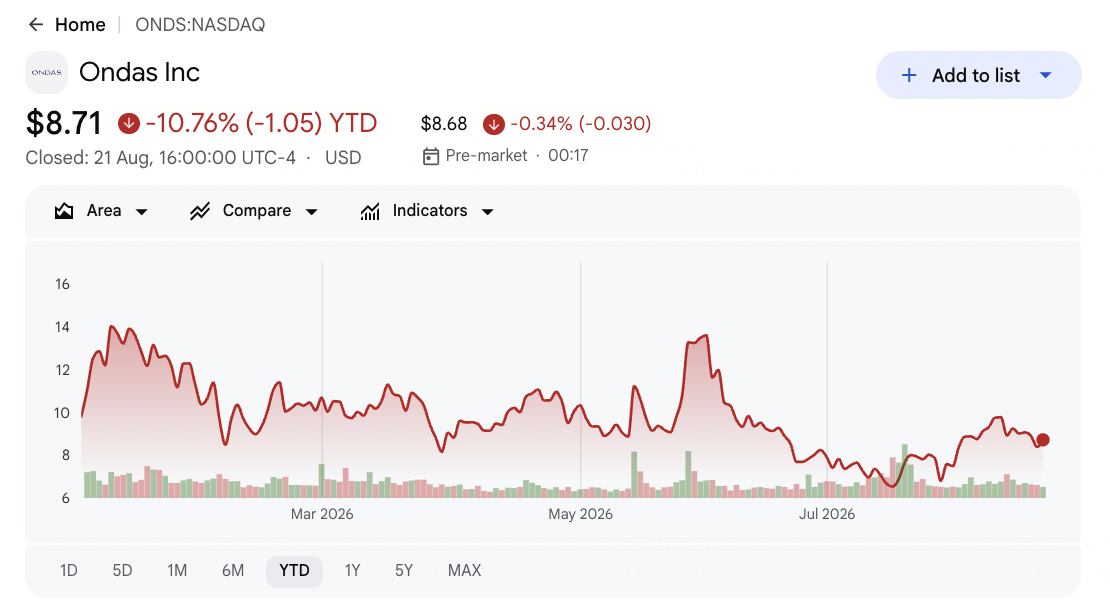Screen dimensions: 1110x614
Task: Click the 6 price axis label
Action: [66, 499]
